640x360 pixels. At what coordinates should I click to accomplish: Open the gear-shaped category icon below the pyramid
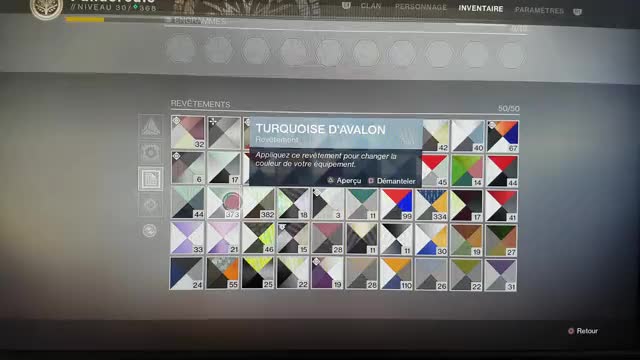[x=151, y=153]
